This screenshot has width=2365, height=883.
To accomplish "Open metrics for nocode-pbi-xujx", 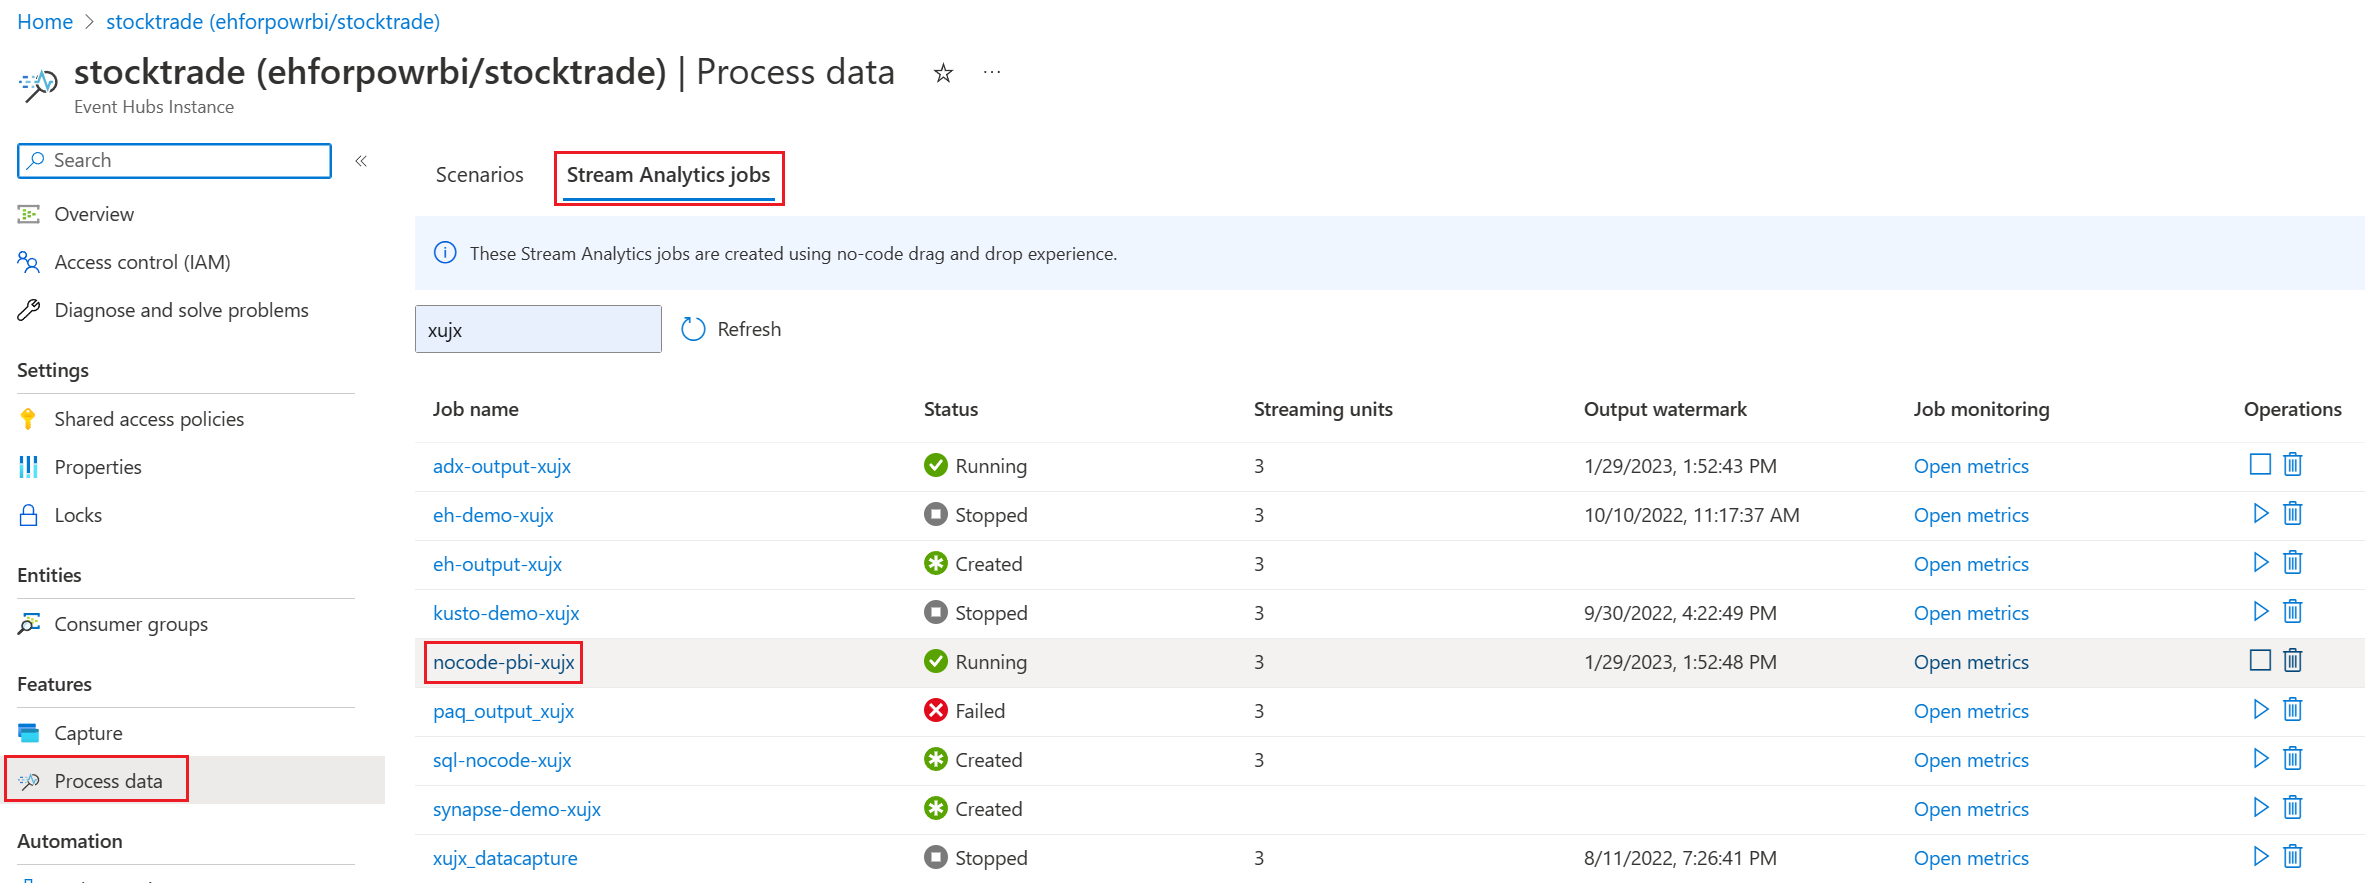I will [1971, 662].
